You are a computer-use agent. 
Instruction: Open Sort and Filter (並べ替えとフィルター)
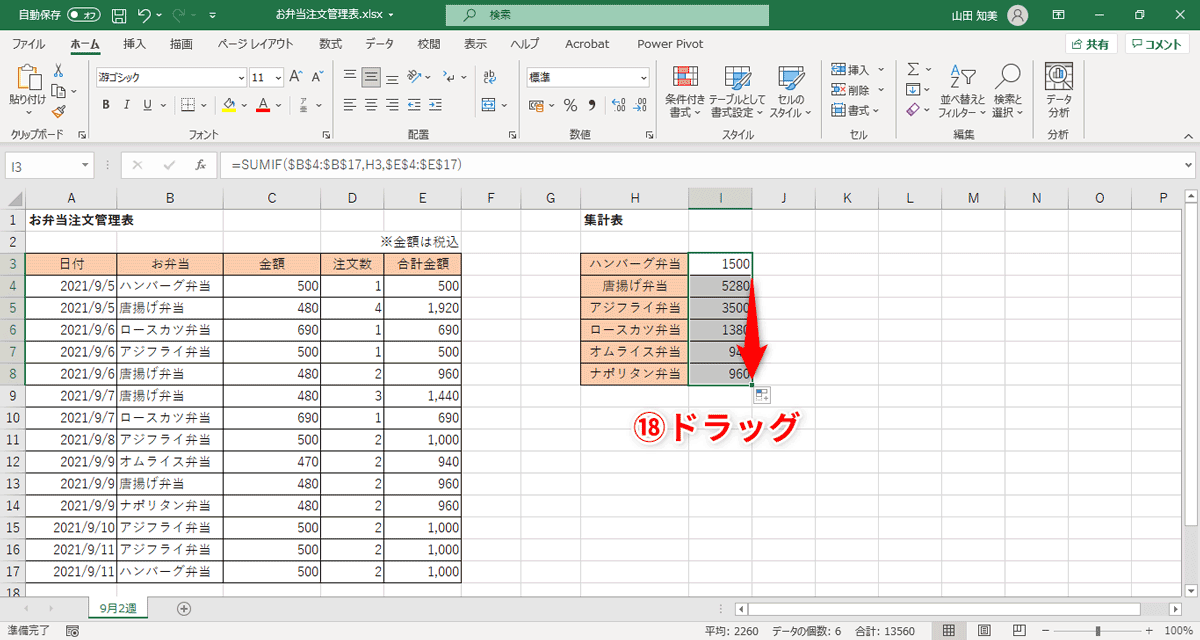pos(962,91)
